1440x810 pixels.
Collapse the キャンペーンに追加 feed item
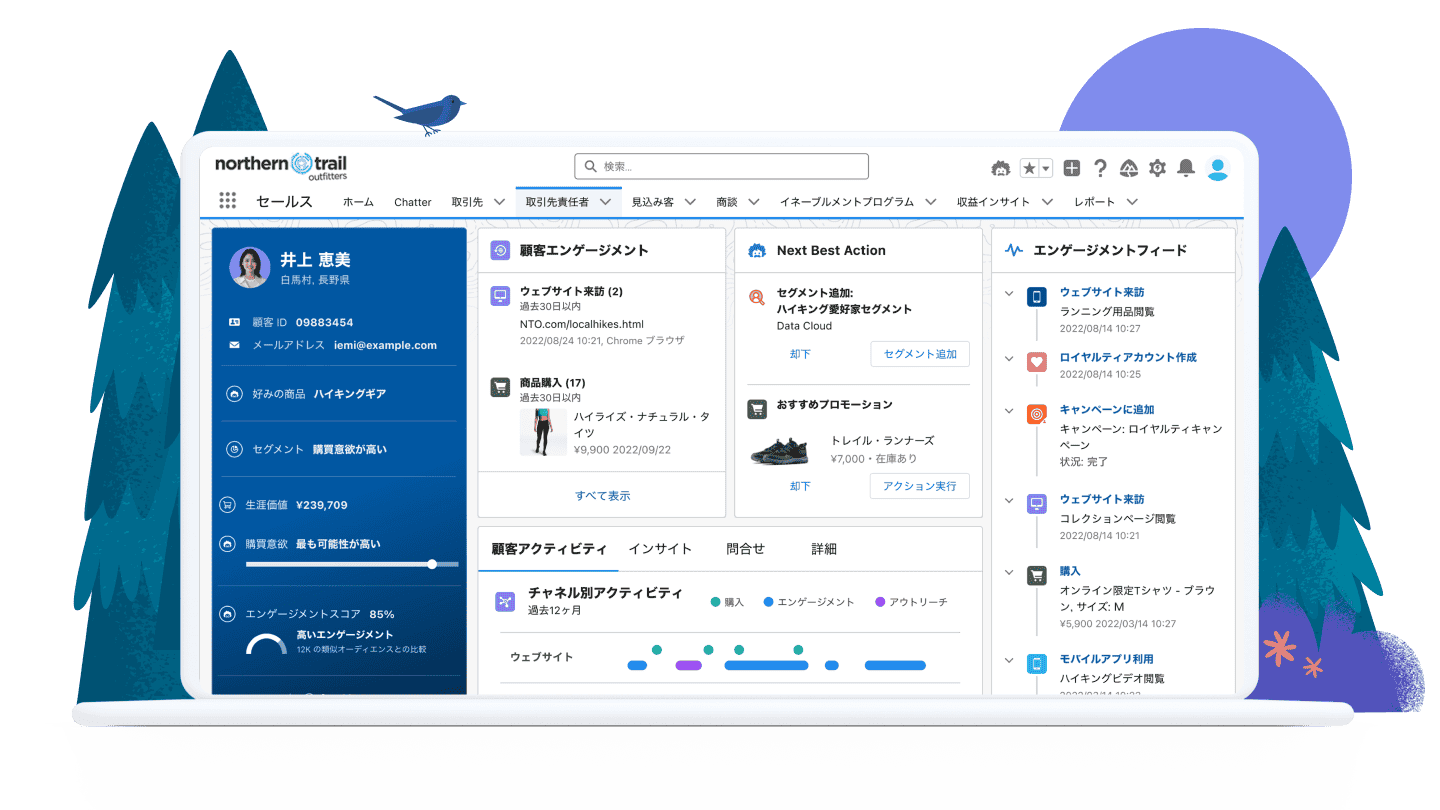(x=1010, y=410)
